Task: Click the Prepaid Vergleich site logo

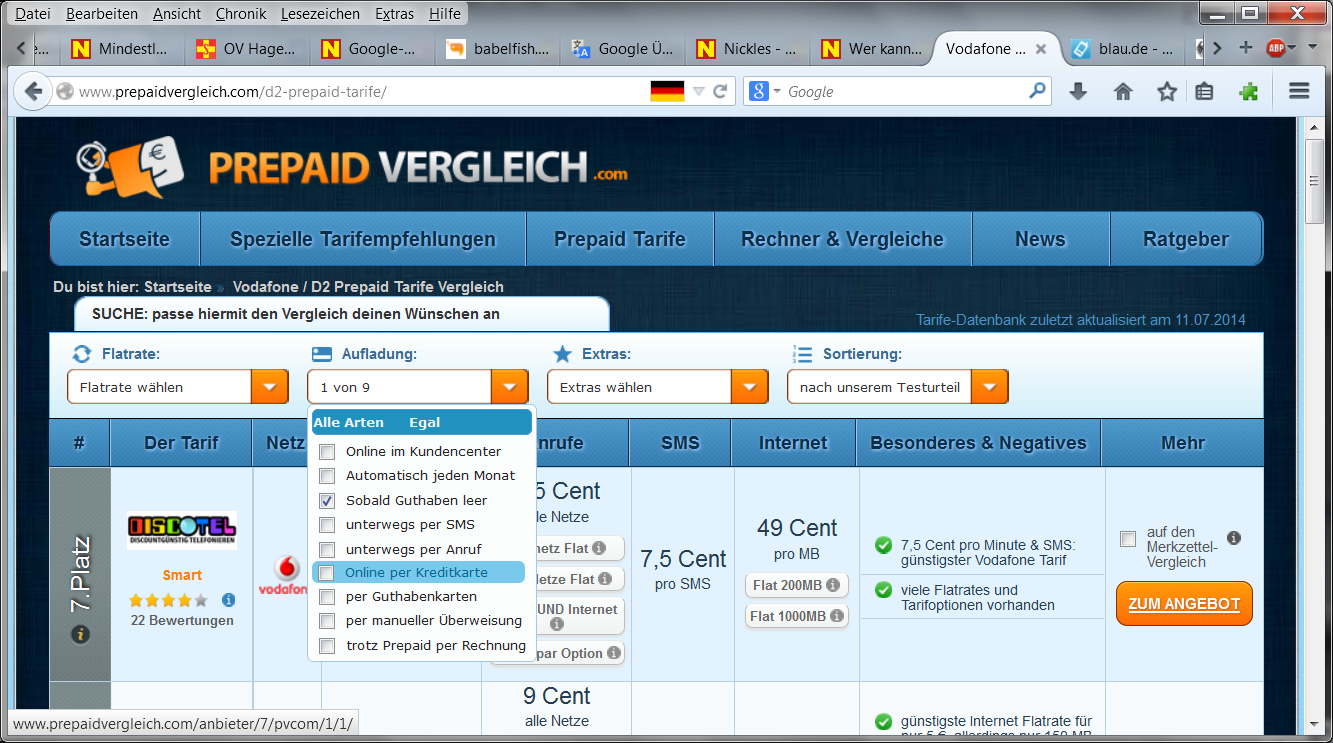Action: (352, 167)
